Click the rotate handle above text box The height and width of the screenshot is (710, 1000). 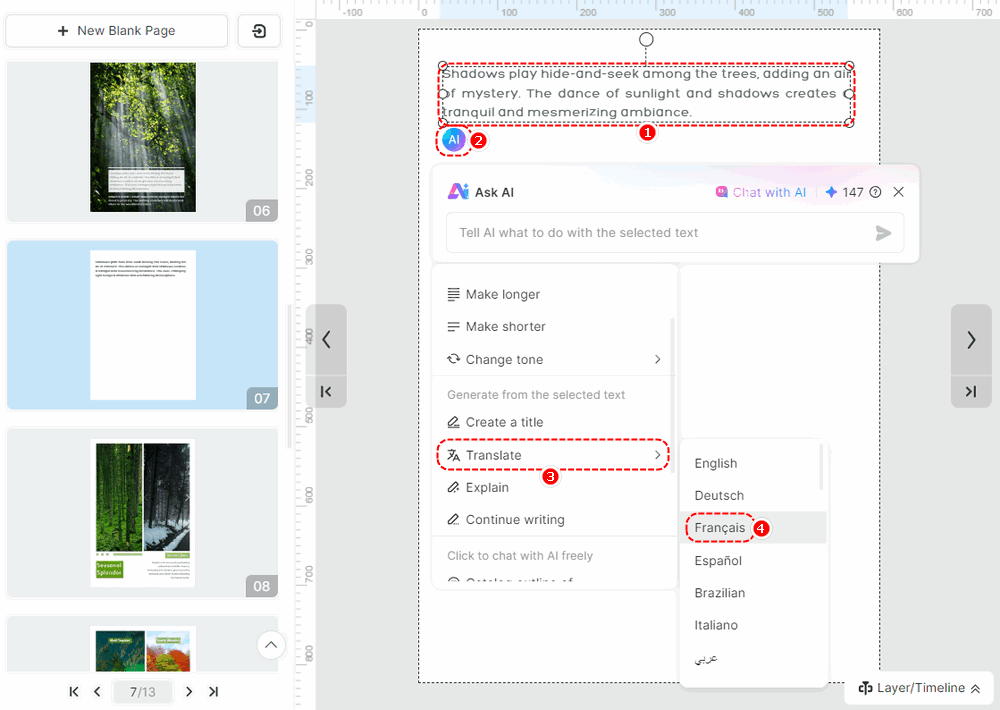646,40
